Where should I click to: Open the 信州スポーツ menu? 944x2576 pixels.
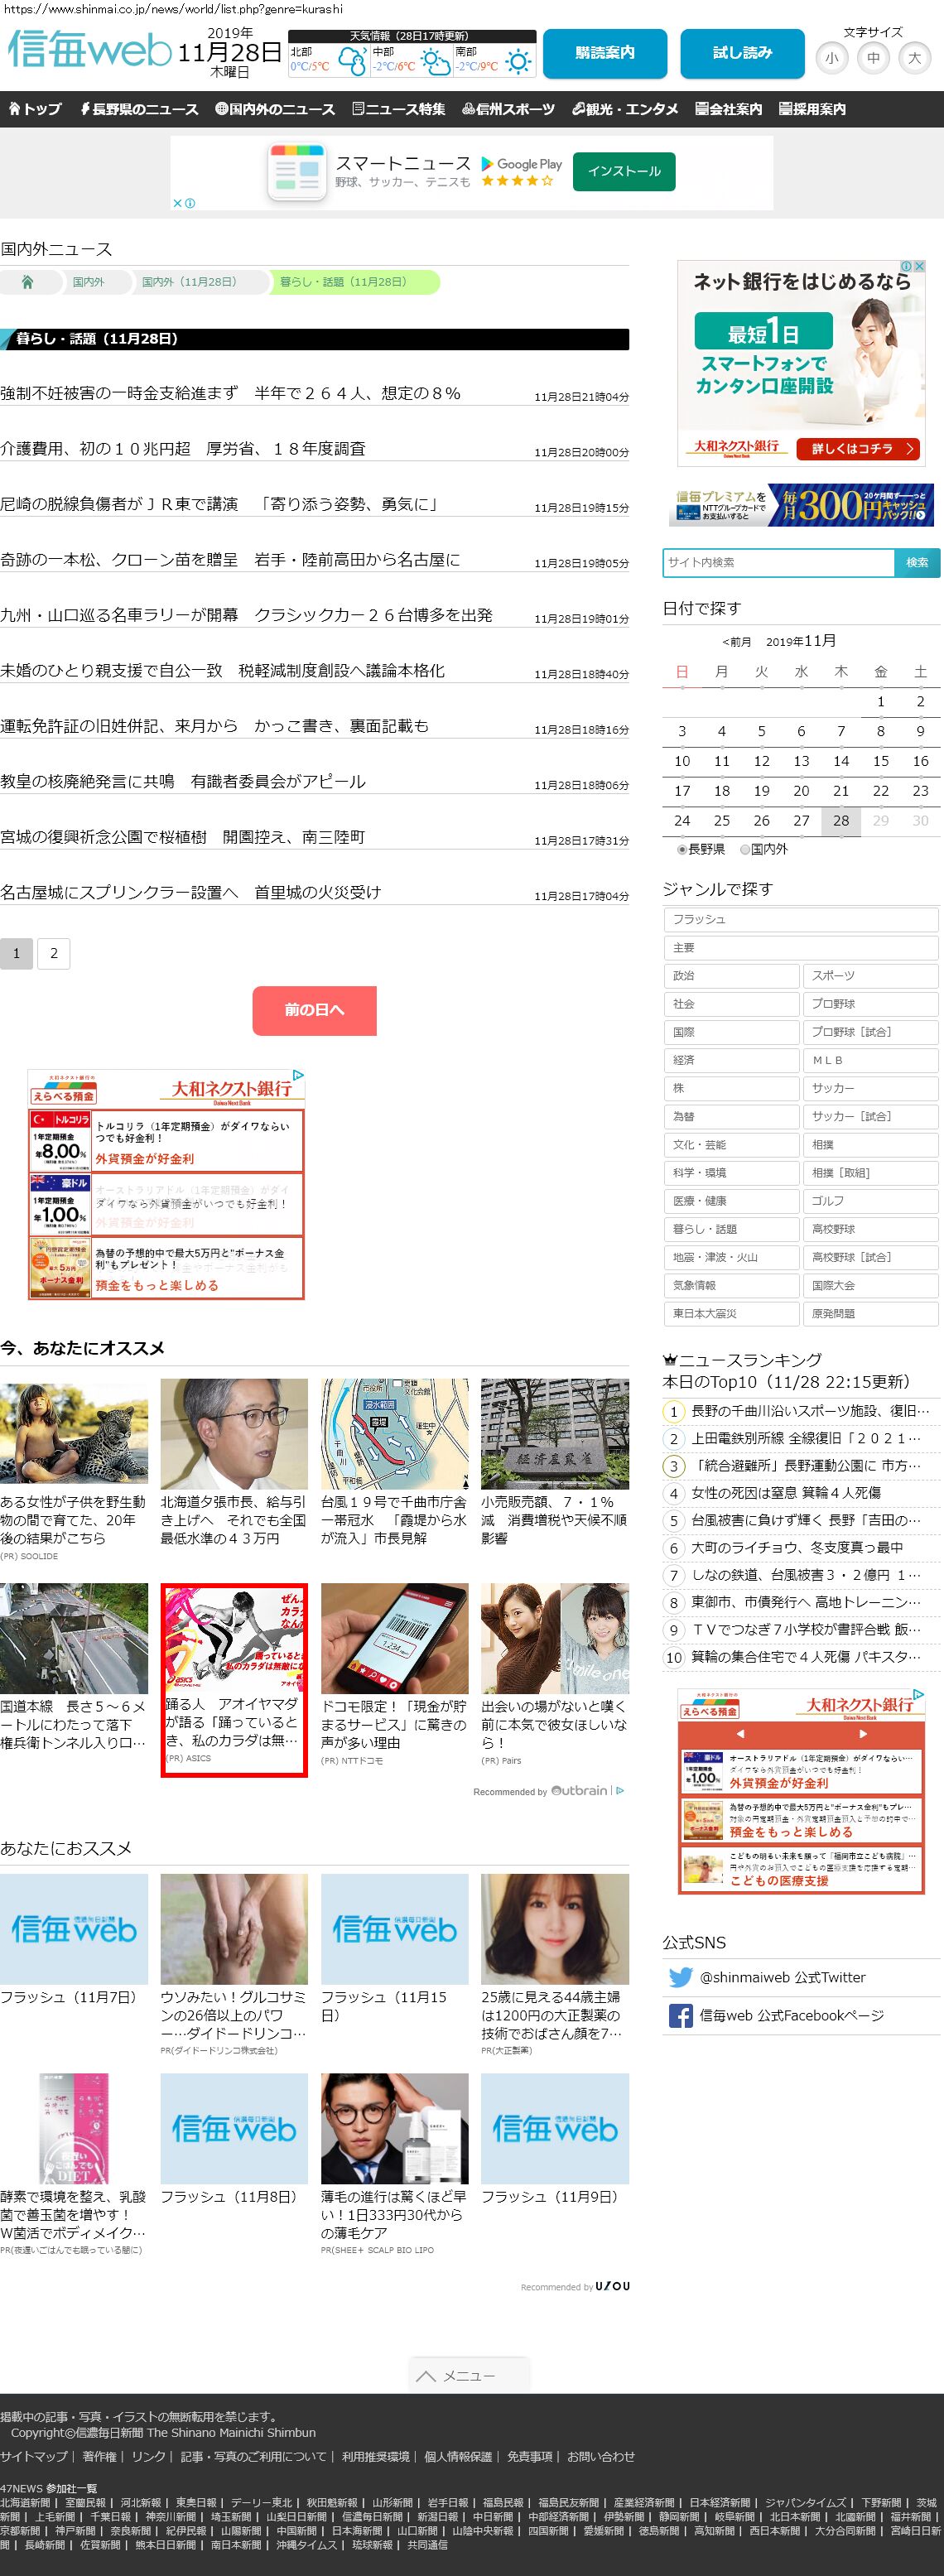pyautogui.click(x=508, y=109)
